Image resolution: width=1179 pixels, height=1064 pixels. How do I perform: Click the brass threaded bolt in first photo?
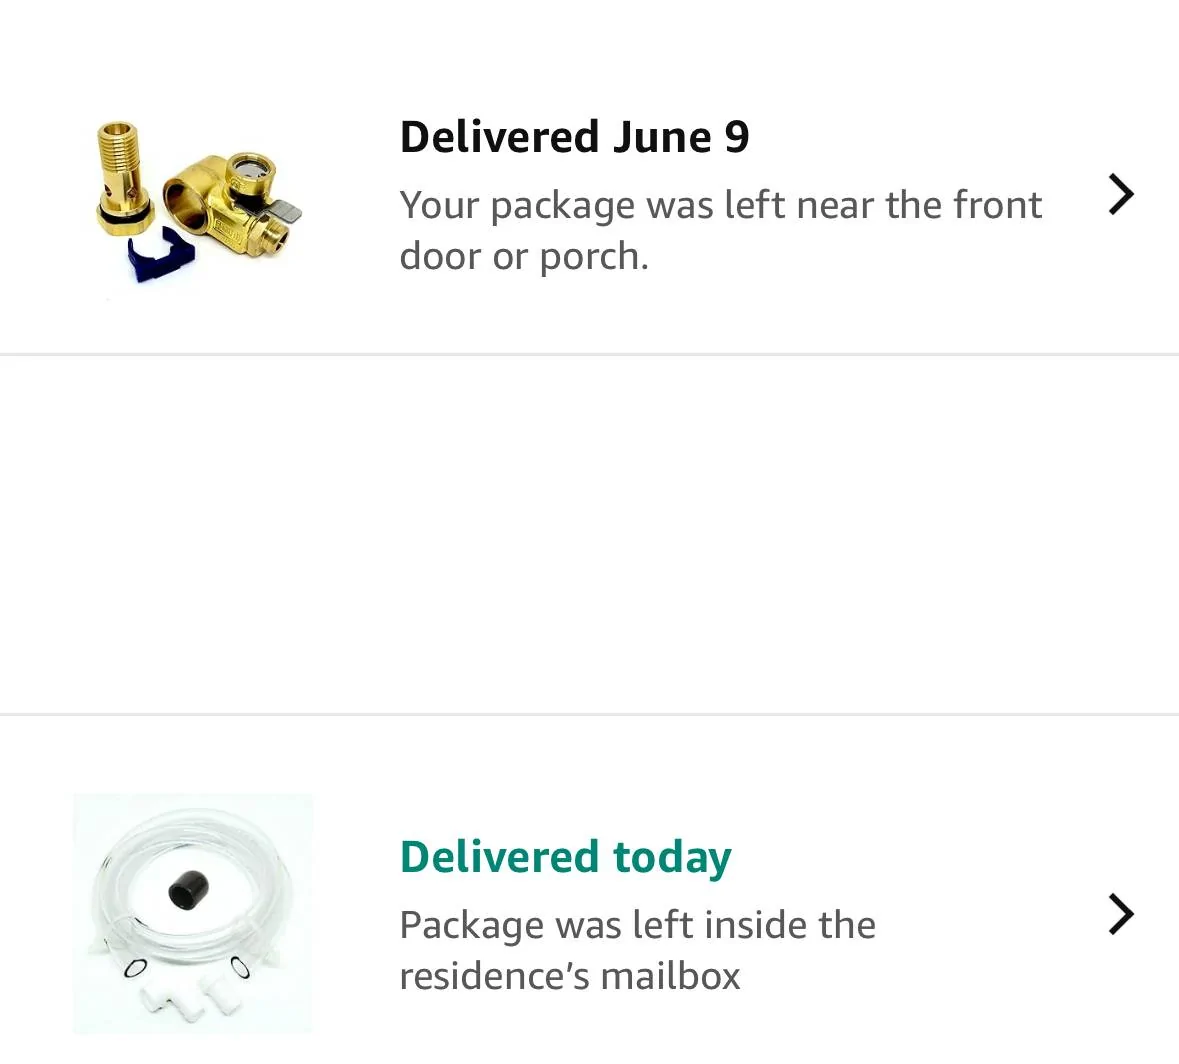pyautogui.click(x=121, y=177)
